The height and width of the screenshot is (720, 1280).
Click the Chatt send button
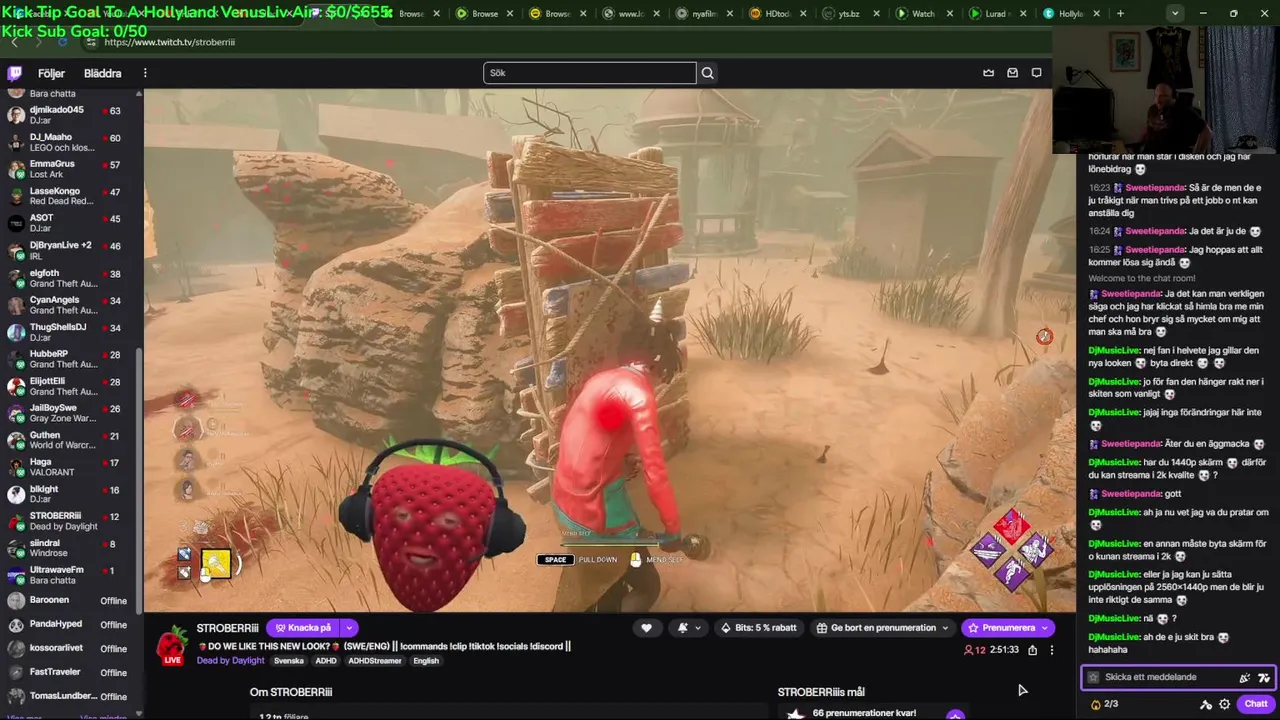coord(1256,704)
